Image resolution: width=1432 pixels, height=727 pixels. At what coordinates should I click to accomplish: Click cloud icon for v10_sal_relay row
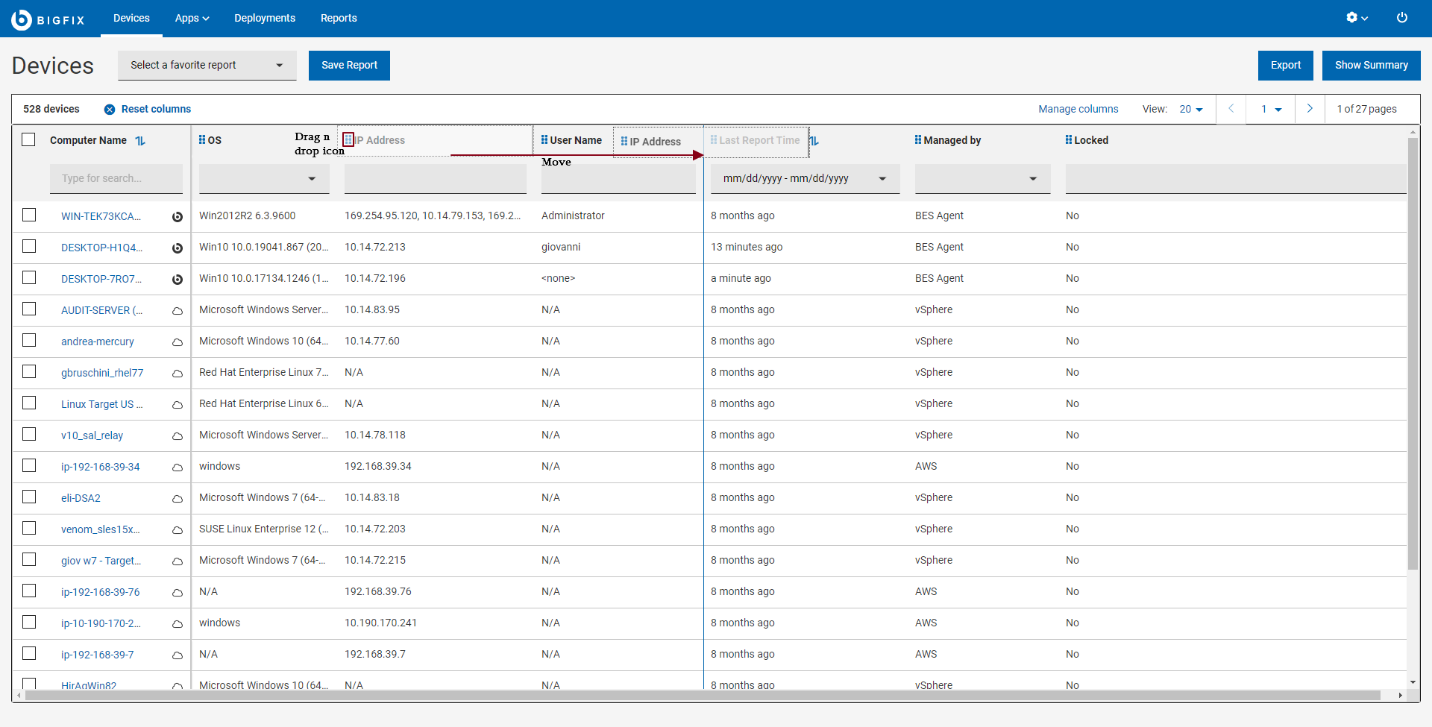click(178, 436)
